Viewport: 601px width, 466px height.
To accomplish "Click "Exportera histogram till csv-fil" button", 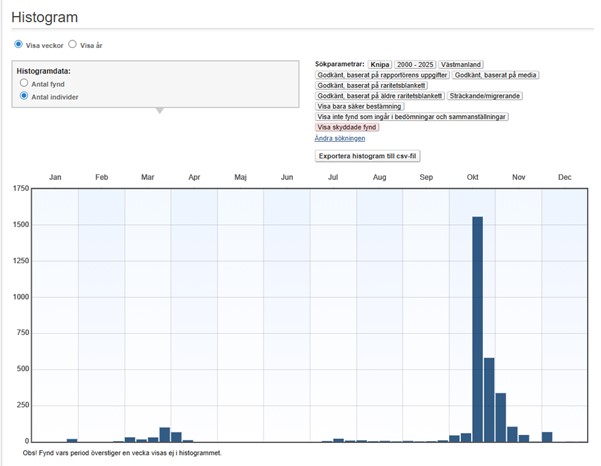I will pyautogui.click(x=367, y=157).
